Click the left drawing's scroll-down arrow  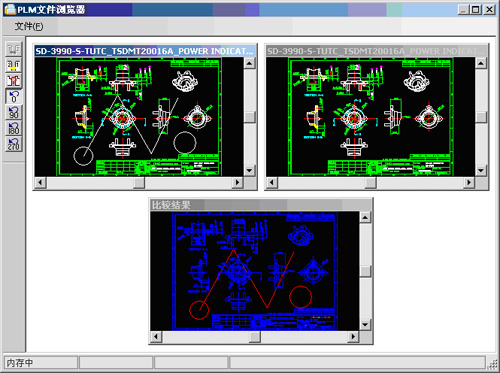point(249,171)
